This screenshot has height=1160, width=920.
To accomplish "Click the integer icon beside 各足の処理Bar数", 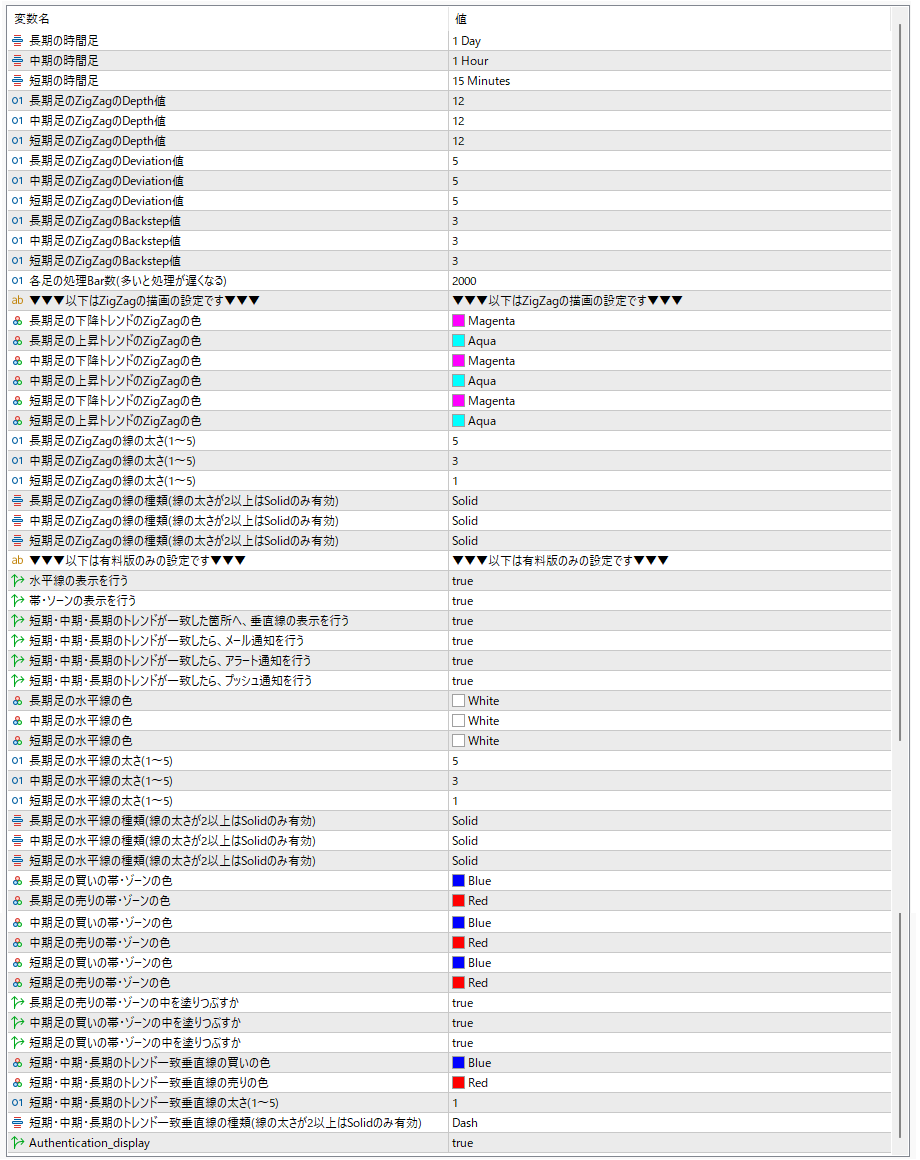I will [x=18, y=280].
